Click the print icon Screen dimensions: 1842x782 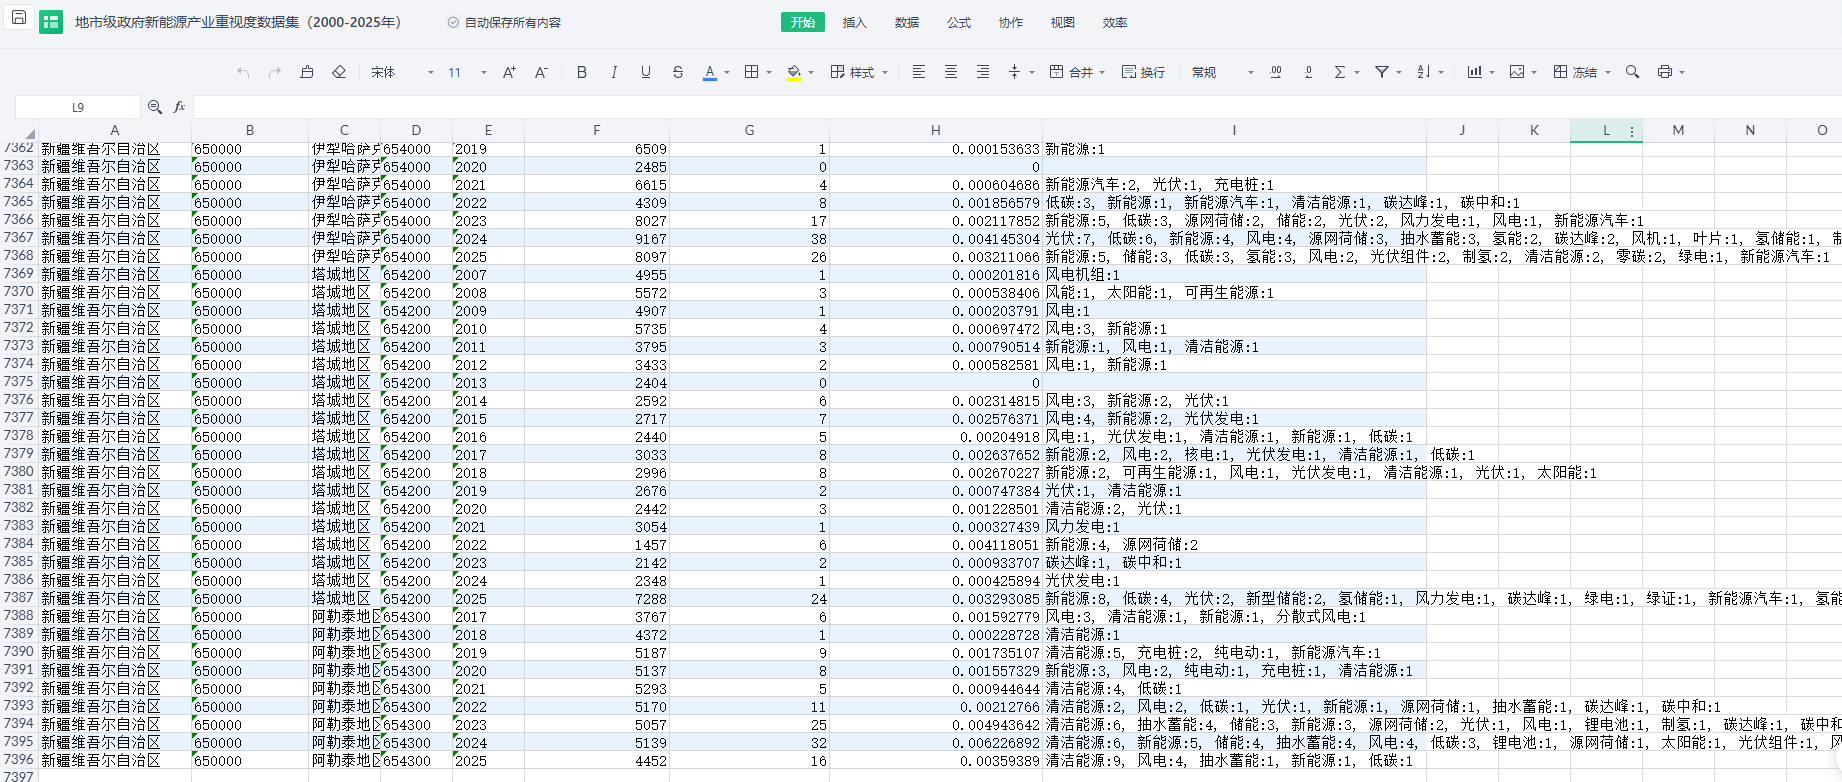[1664, 72]
